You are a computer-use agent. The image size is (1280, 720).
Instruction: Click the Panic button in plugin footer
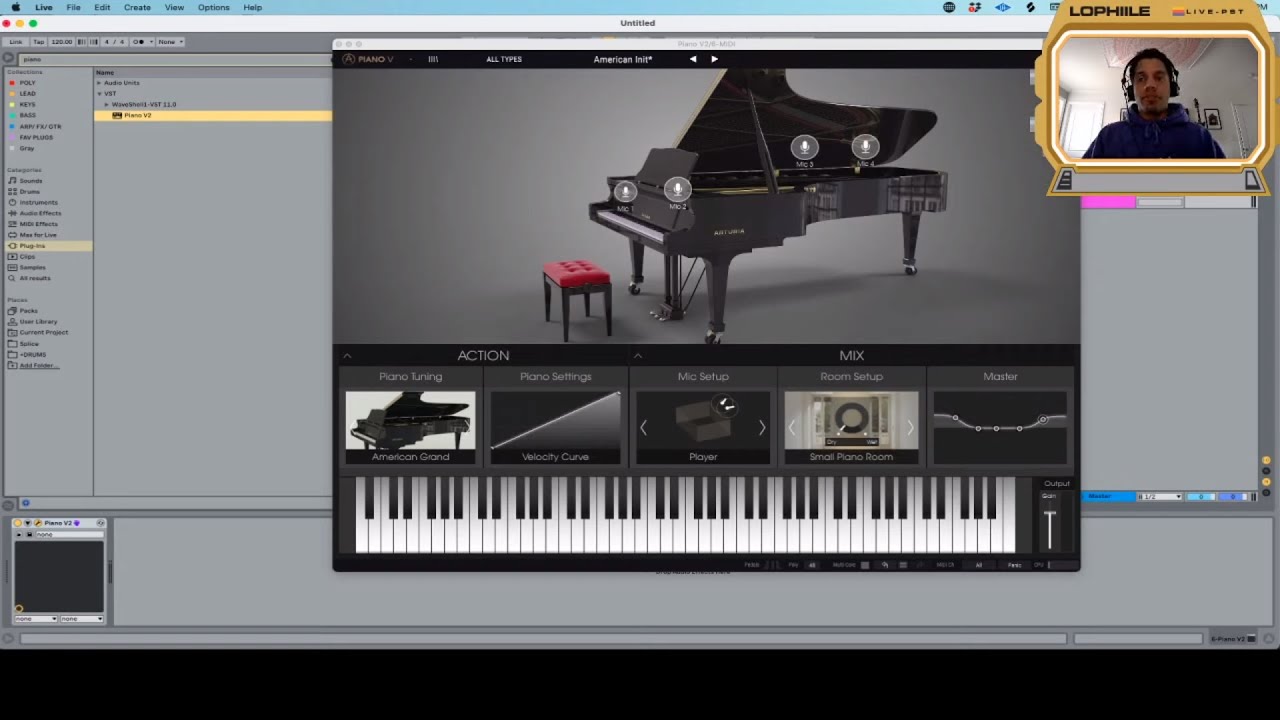[x=1014, y=566]
